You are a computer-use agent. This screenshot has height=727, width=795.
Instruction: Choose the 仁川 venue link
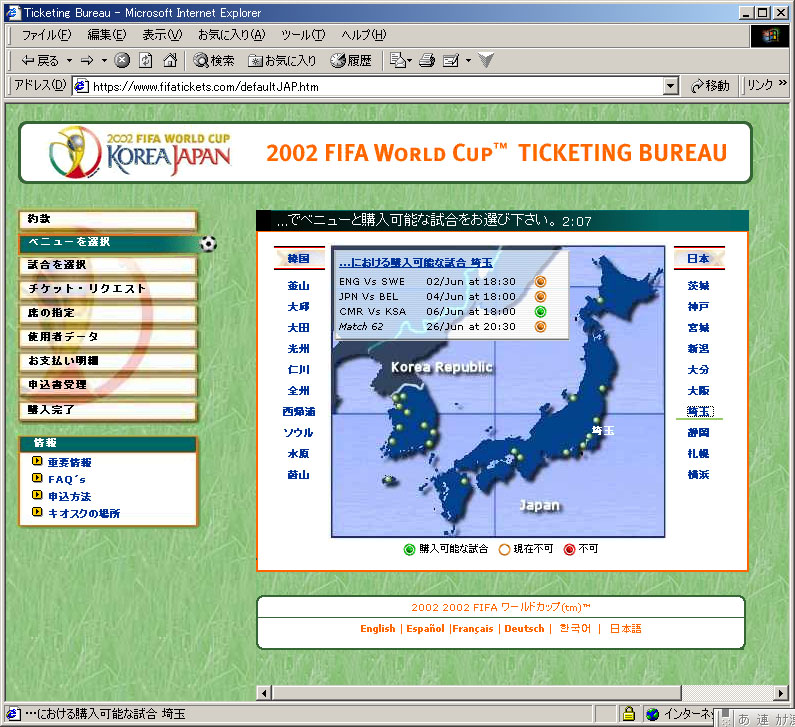pos(299,370)
